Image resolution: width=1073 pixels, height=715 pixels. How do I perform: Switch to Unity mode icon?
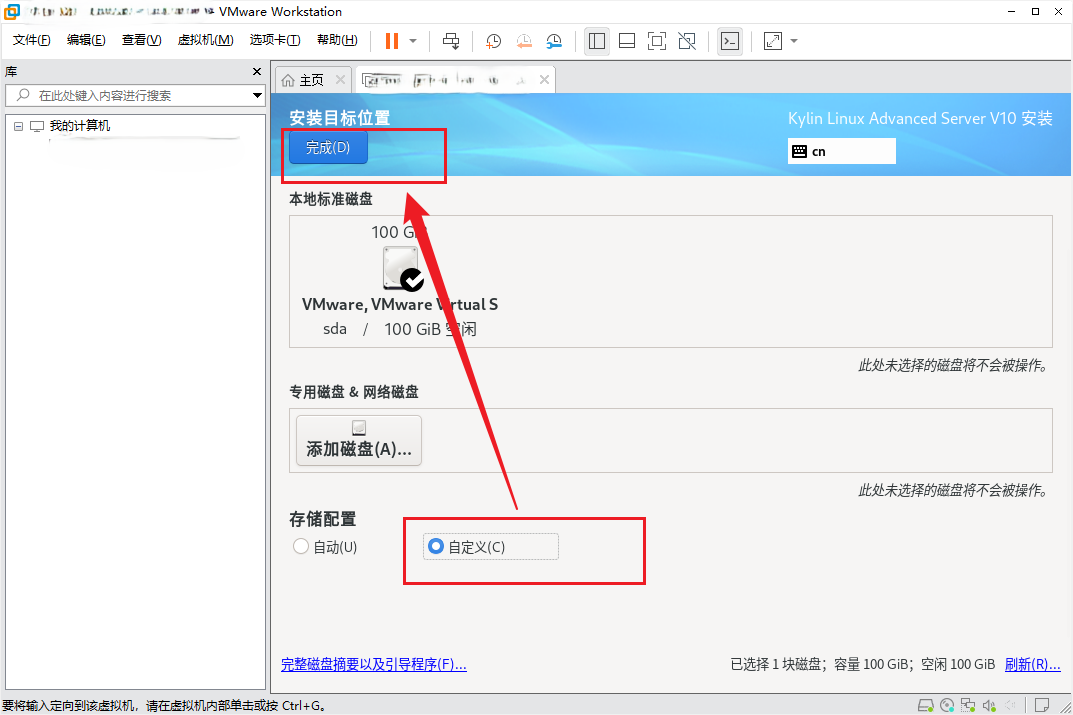coord(687,41)
